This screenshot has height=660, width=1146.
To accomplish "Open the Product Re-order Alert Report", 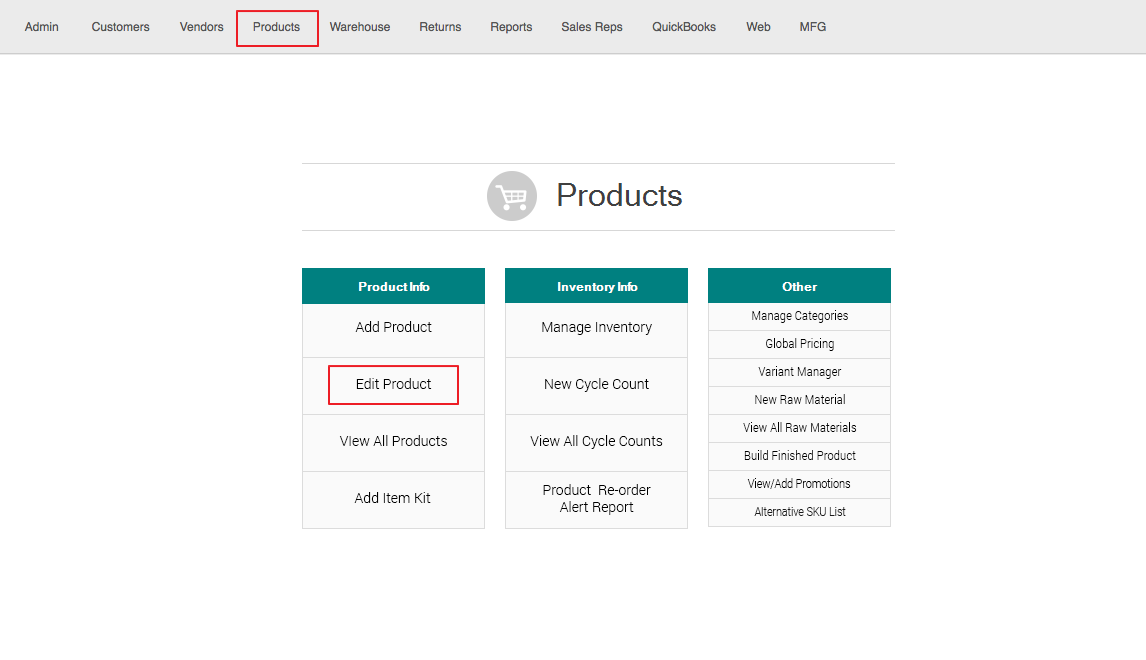I will (596, 498).
